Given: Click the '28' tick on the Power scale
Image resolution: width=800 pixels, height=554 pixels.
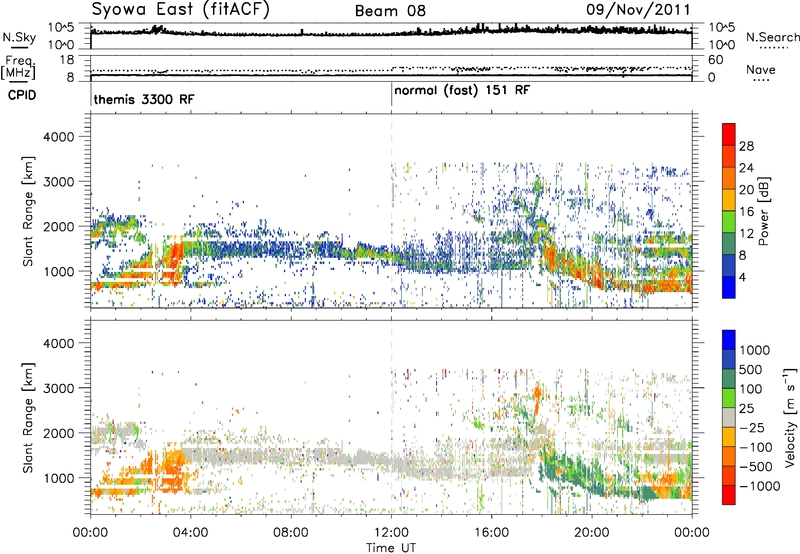Looking at the screenshot, I should point(746,146).
